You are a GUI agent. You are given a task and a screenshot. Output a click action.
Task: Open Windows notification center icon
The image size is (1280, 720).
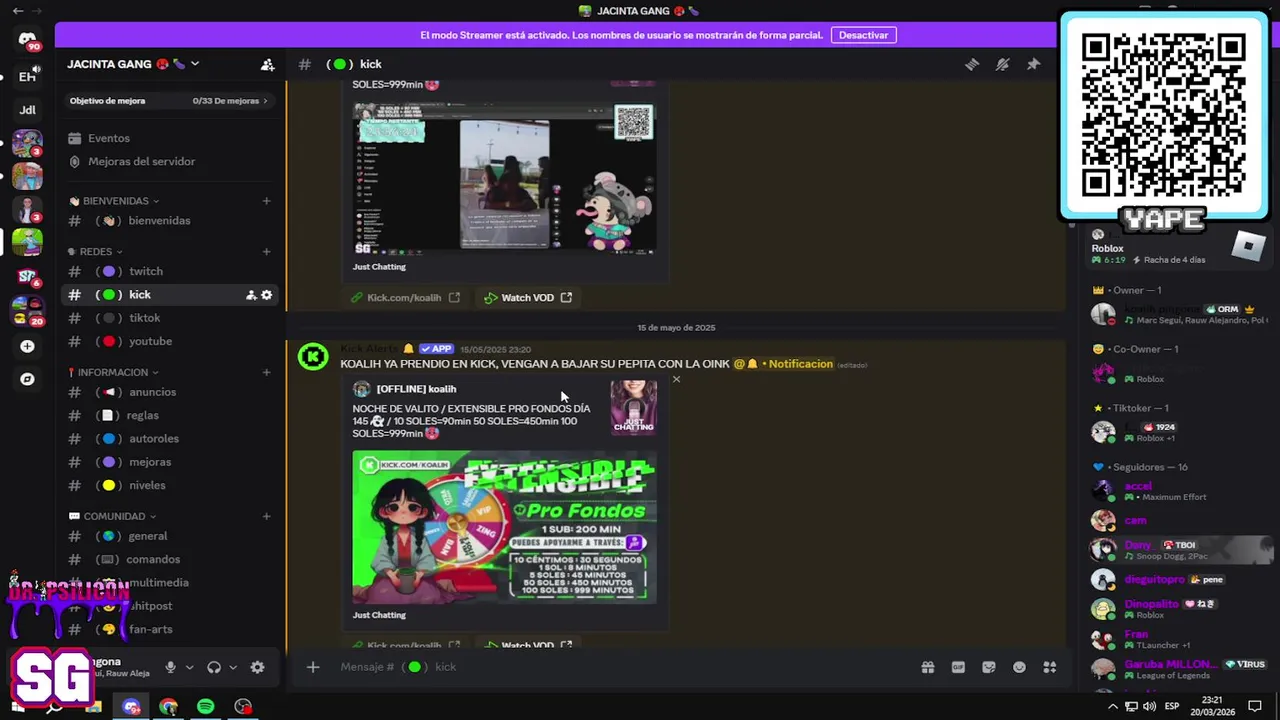pos(1254,706)
